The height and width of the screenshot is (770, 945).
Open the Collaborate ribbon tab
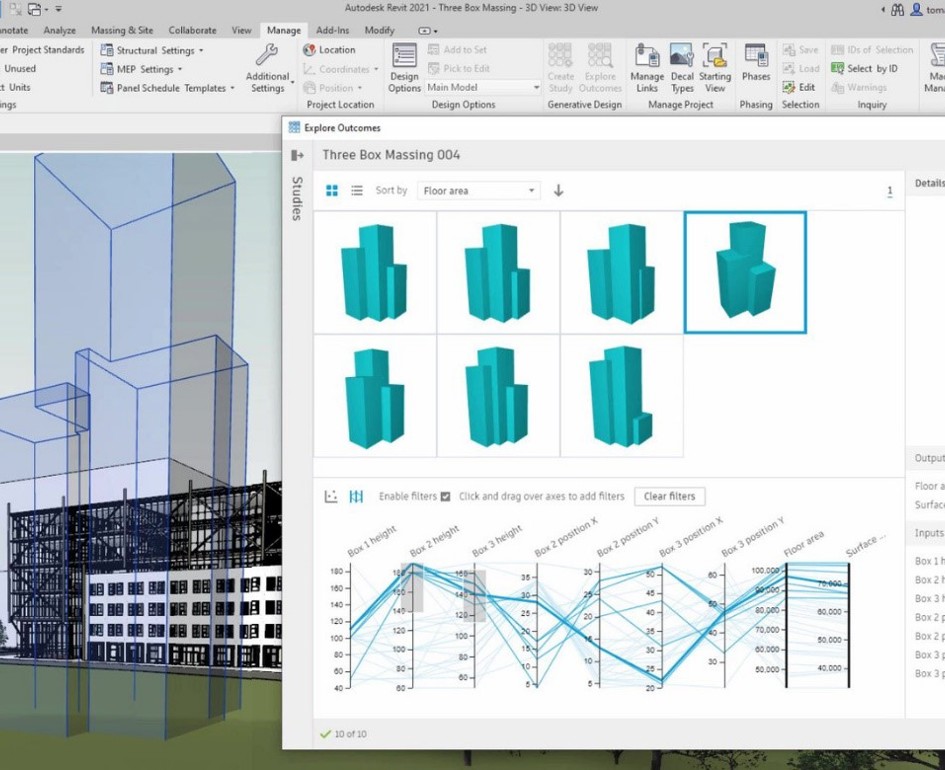click(192, 30)
